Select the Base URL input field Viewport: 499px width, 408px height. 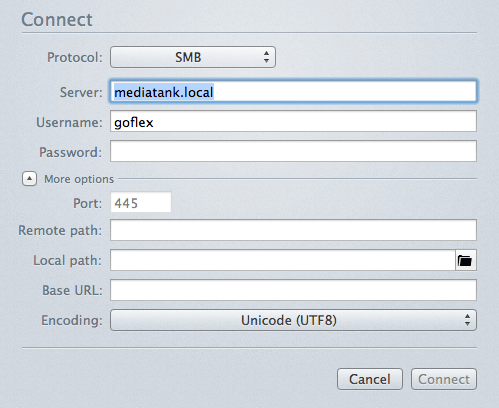[293, 290]
